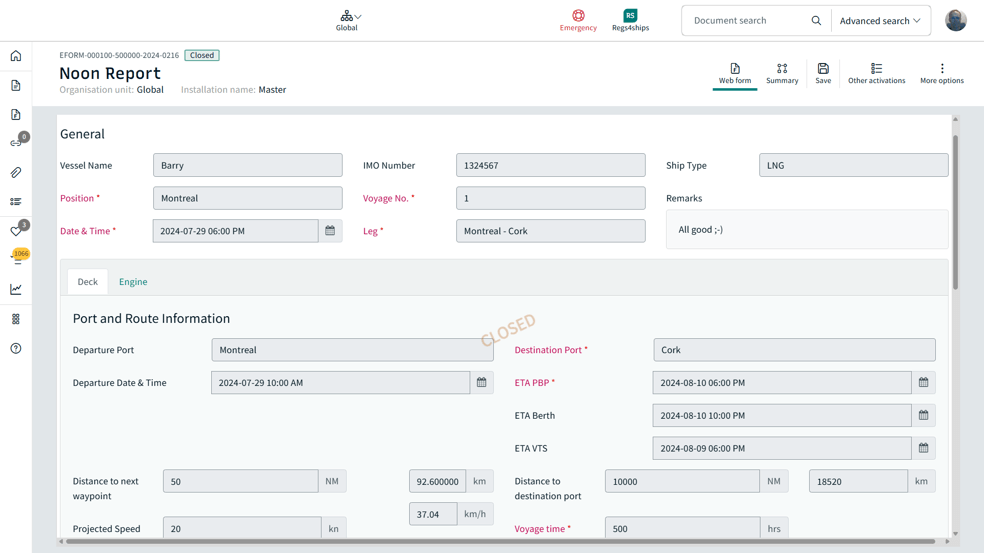Screen dimensions: 984x553
Task: Open calendar picker for Date & Time
Action: click(330, 231)
